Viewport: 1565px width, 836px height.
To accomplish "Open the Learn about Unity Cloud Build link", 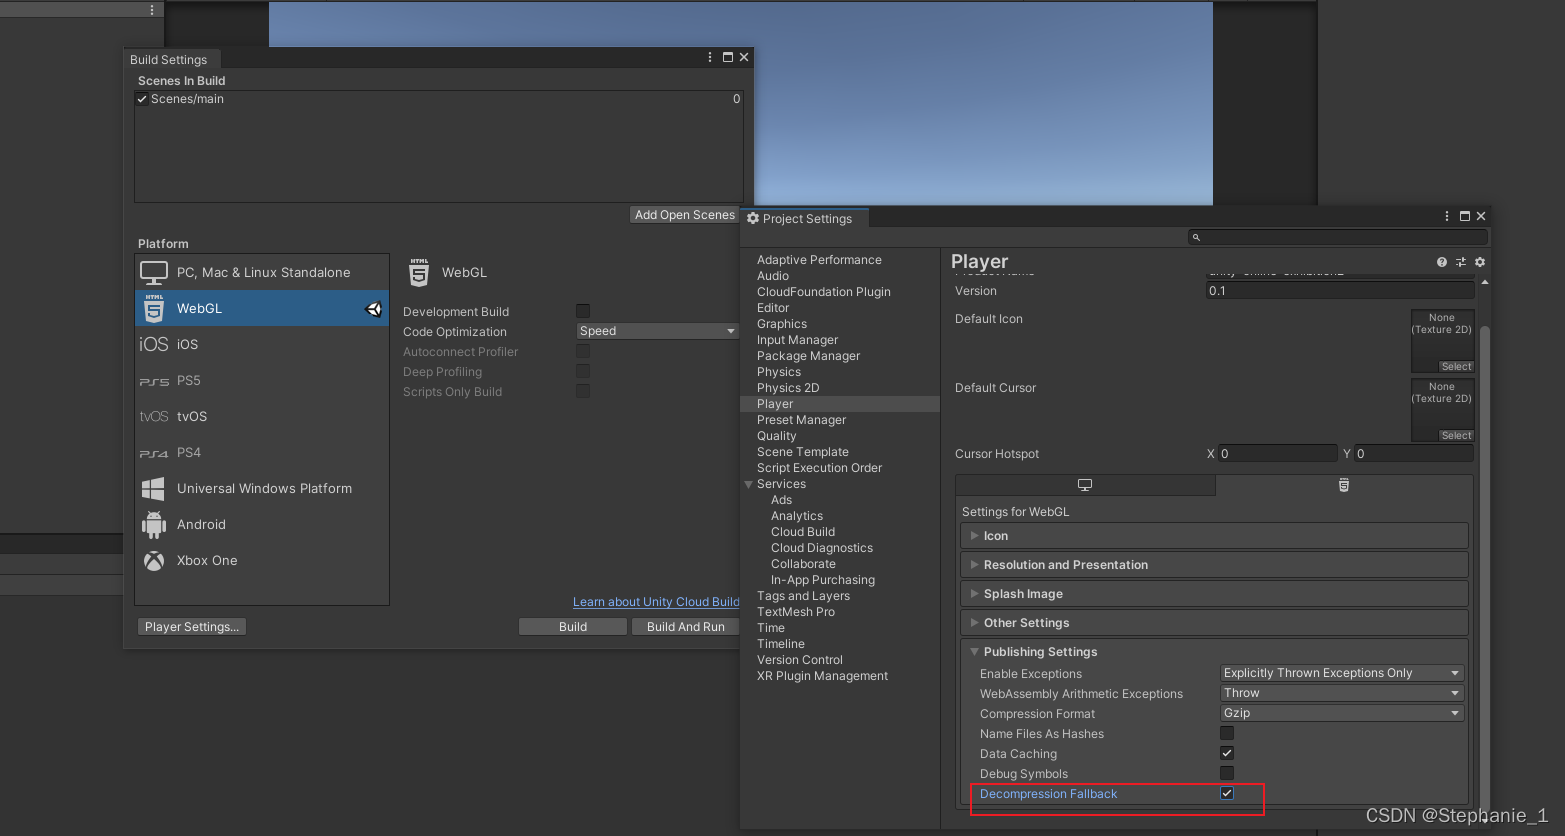I will click(656, 601).
